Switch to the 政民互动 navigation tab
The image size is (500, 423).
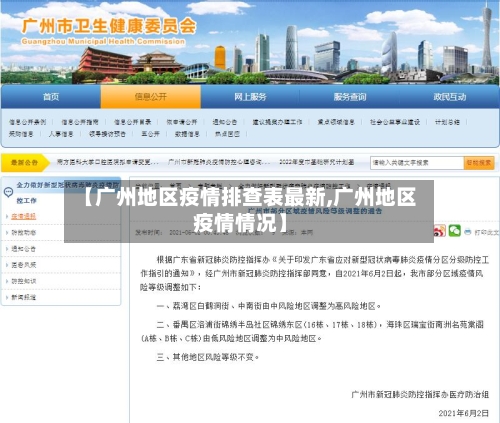(449, 97)
